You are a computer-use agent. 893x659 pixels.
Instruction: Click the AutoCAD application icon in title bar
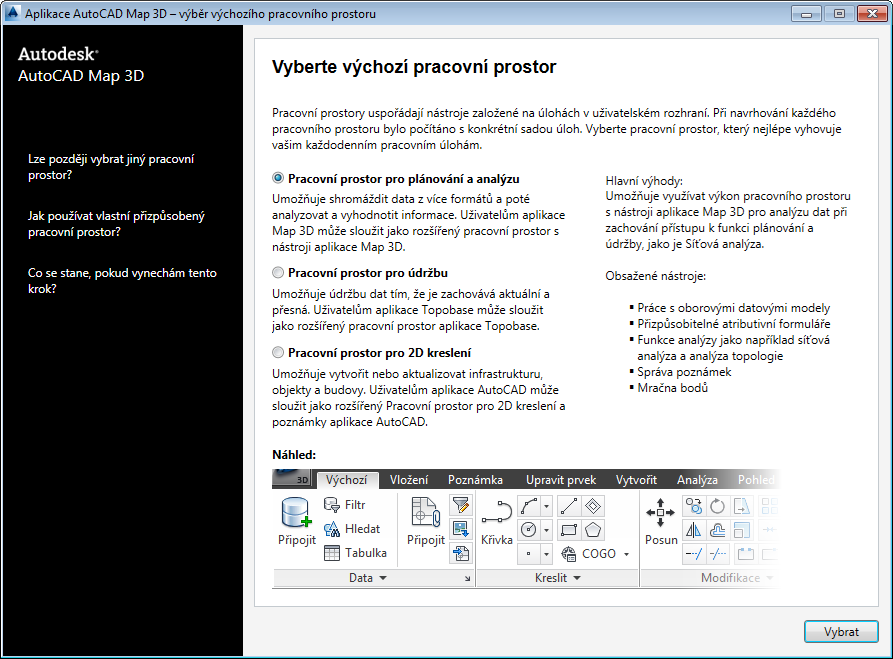[x=12, y=13]
